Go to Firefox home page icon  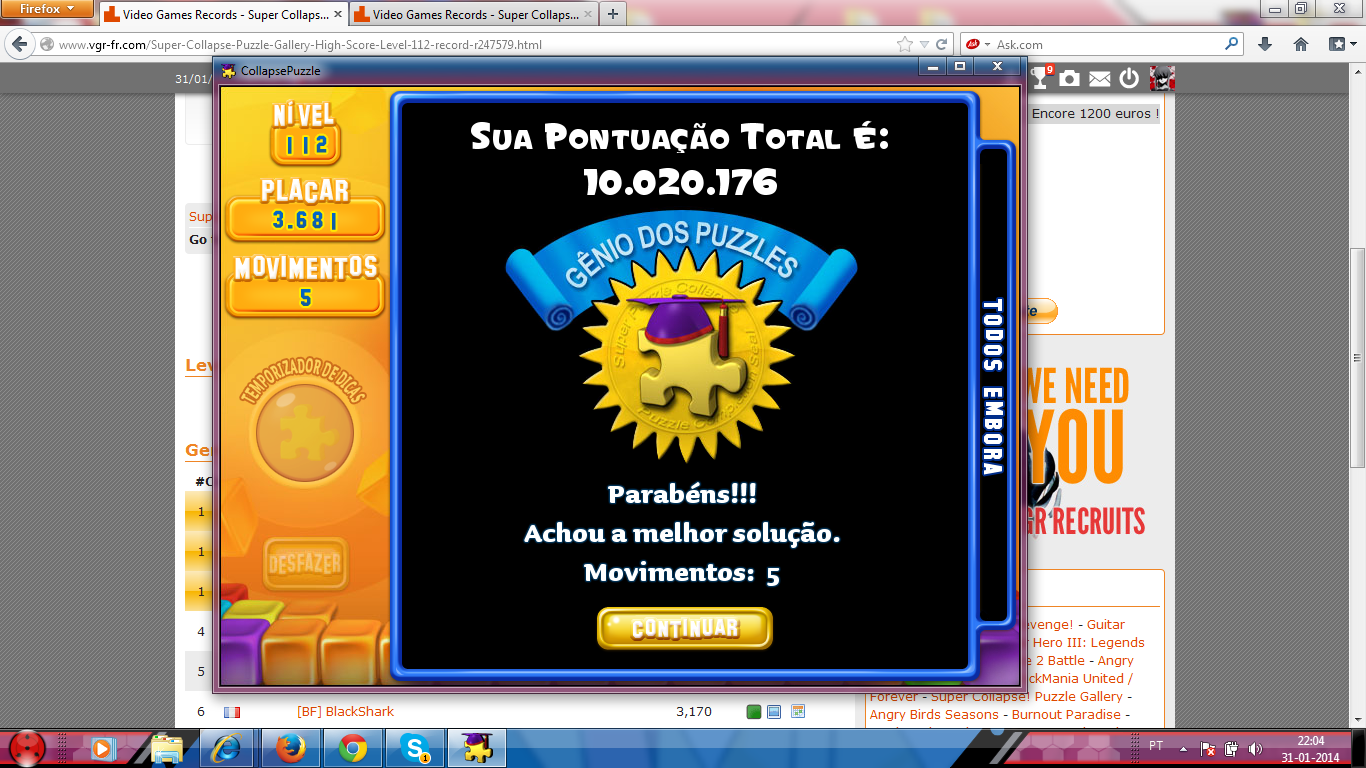point(1301,44)
